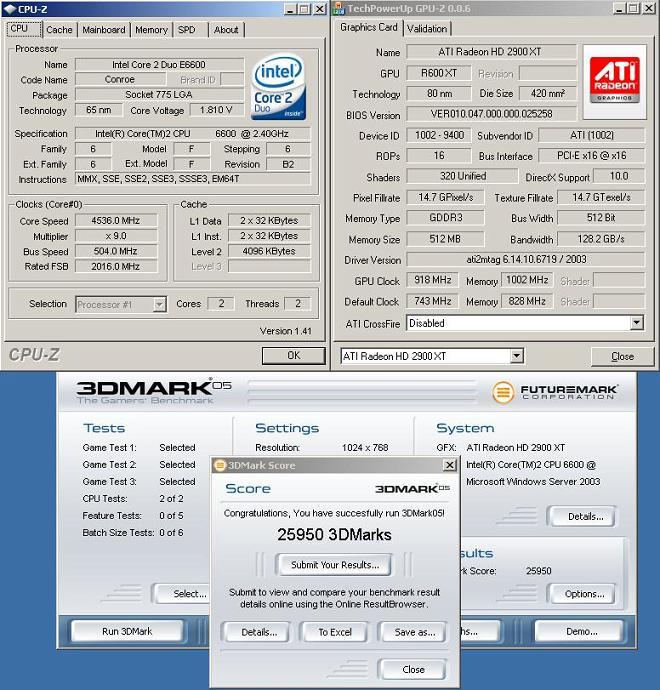Open the About tab in CPU-Z
The height and width of the screenshot is (690, 660).
pos(226,30)
